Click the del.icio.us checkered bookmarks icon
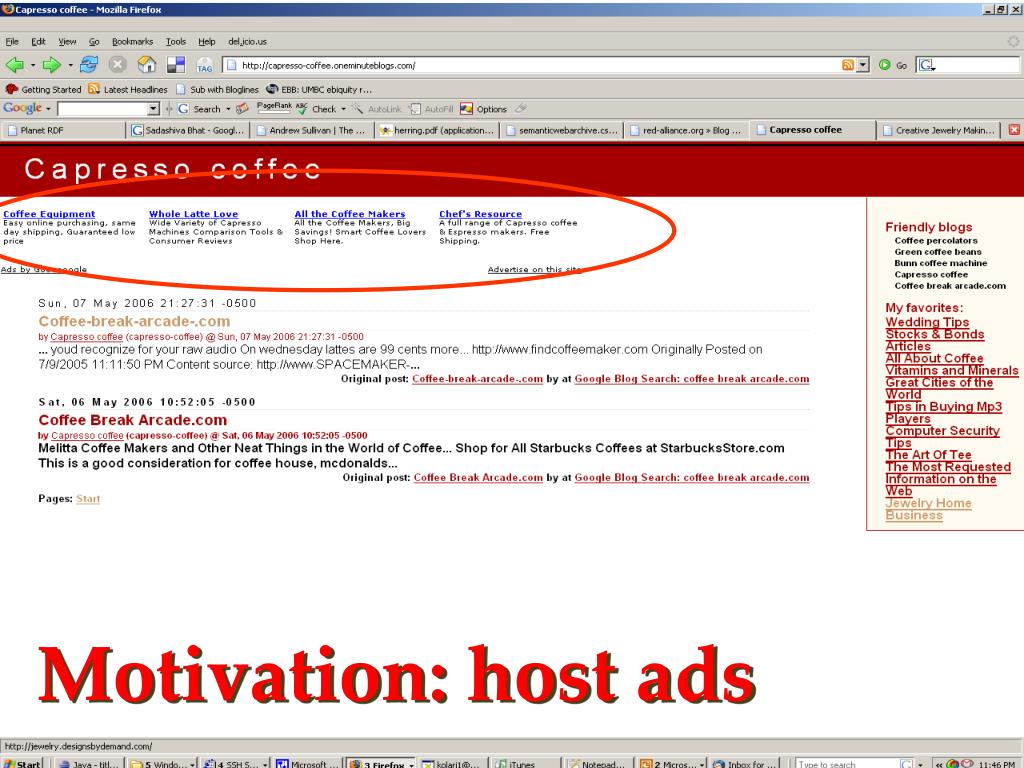 [176, 65]
